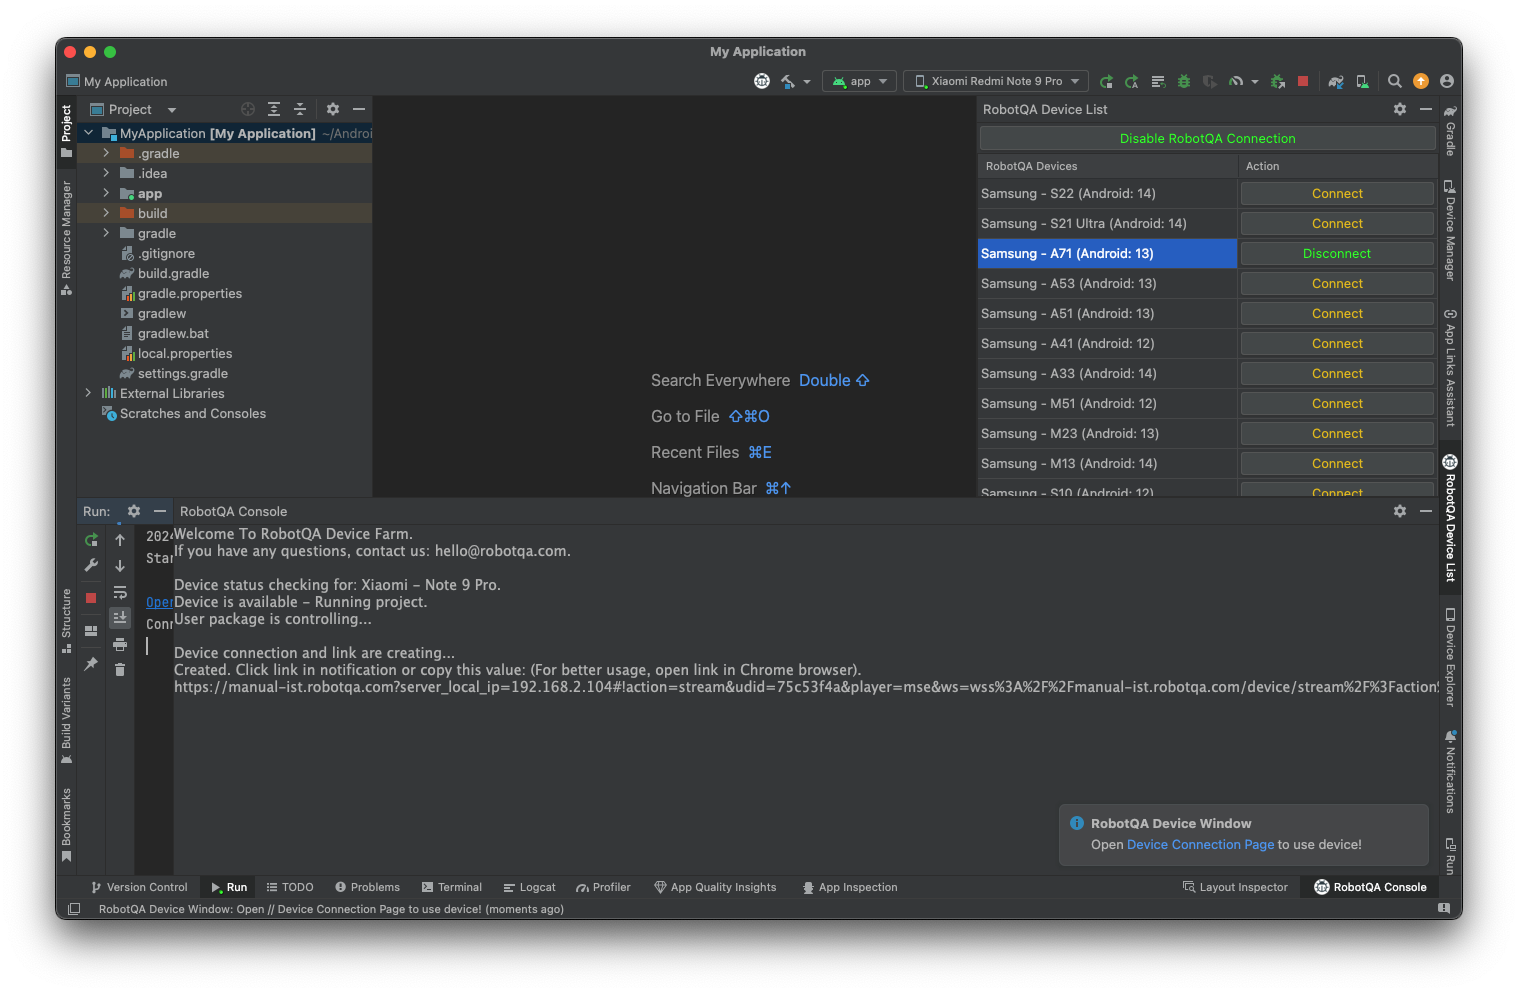Open the Device Connection Page link
The width and height of the screenshot is (1518, 993).
click(x=1200, y=845)
